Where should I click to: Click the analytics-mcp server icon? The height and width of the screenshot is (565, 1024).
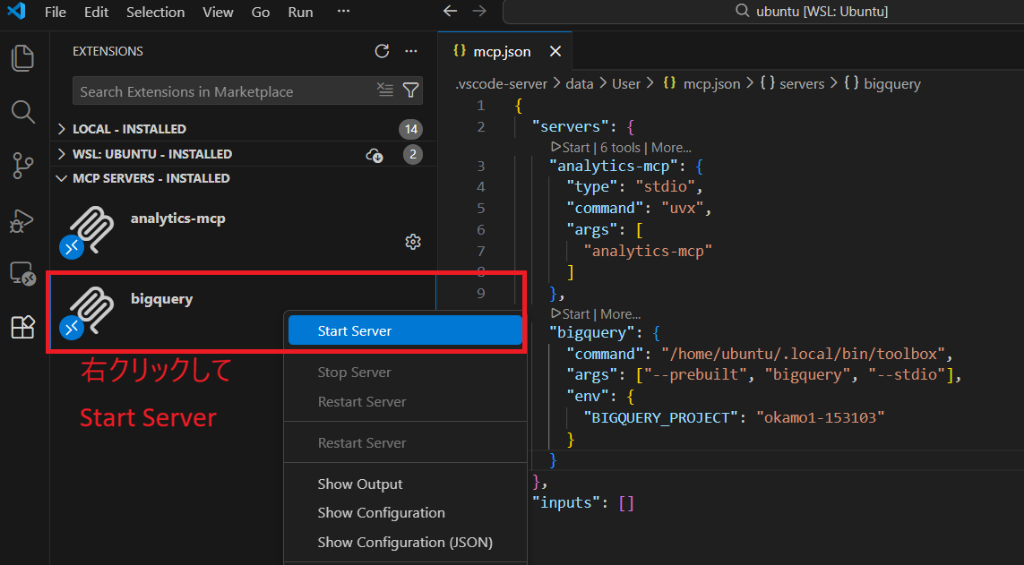(x=87, y=233)
